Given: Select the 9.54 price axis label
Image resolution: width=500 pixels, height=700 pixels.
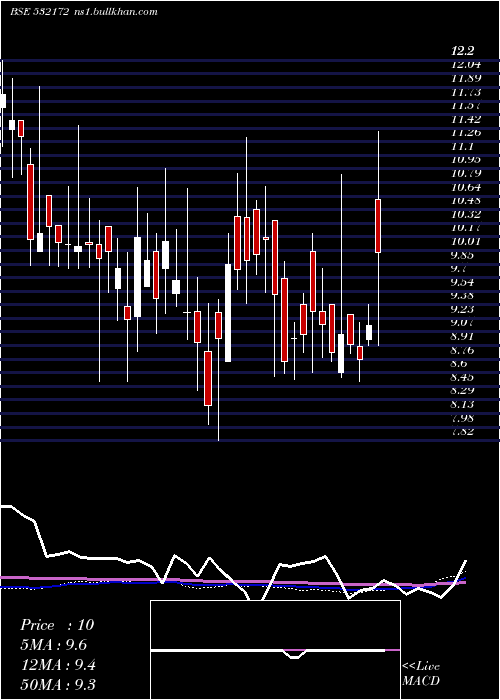Looking at the screenshot, I should (x=464, y=283).
